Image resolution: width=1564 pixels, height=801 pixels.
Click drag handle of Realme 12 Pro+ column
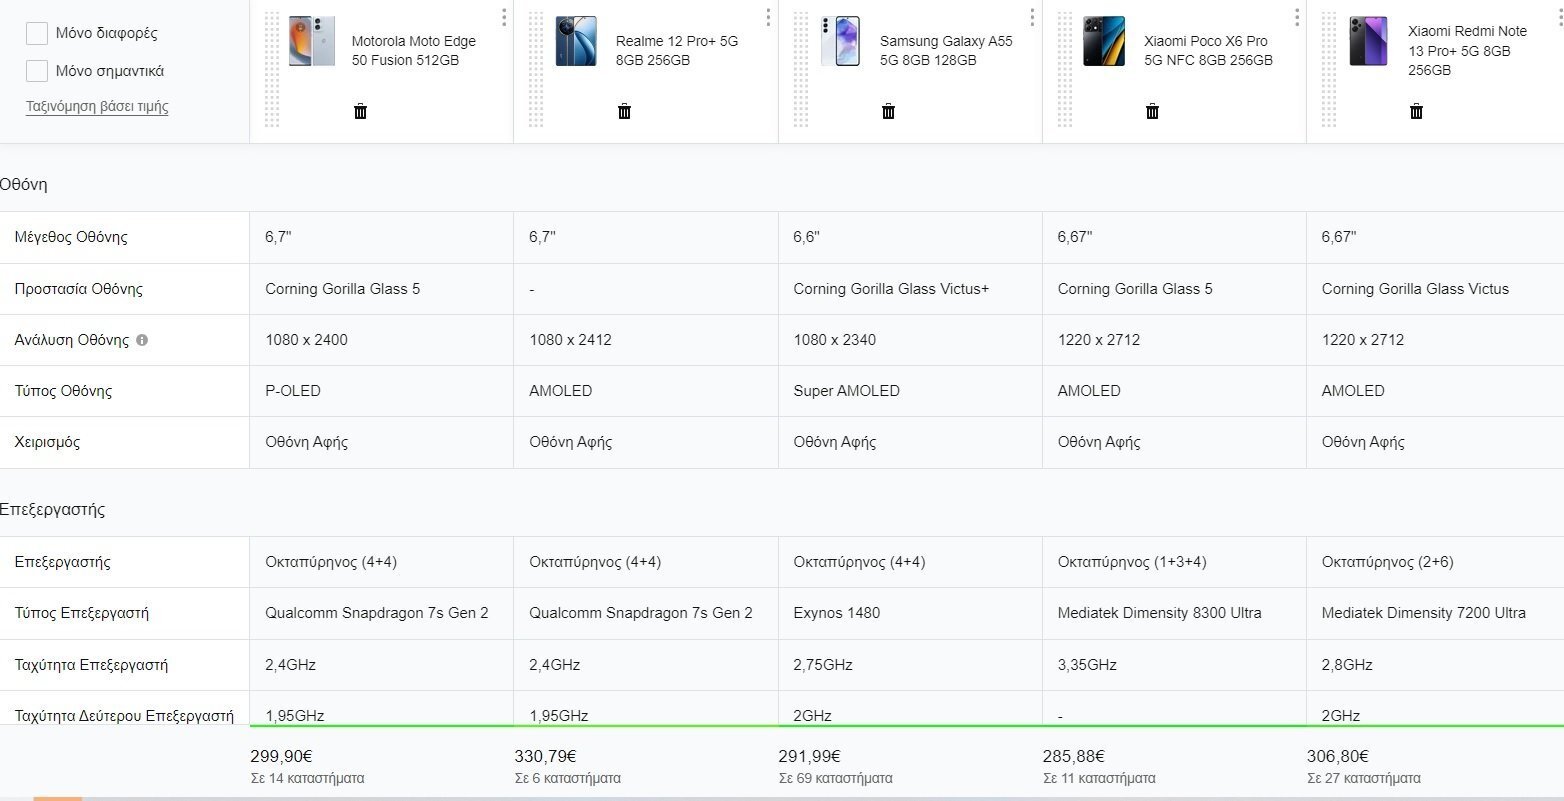[536, 70]
